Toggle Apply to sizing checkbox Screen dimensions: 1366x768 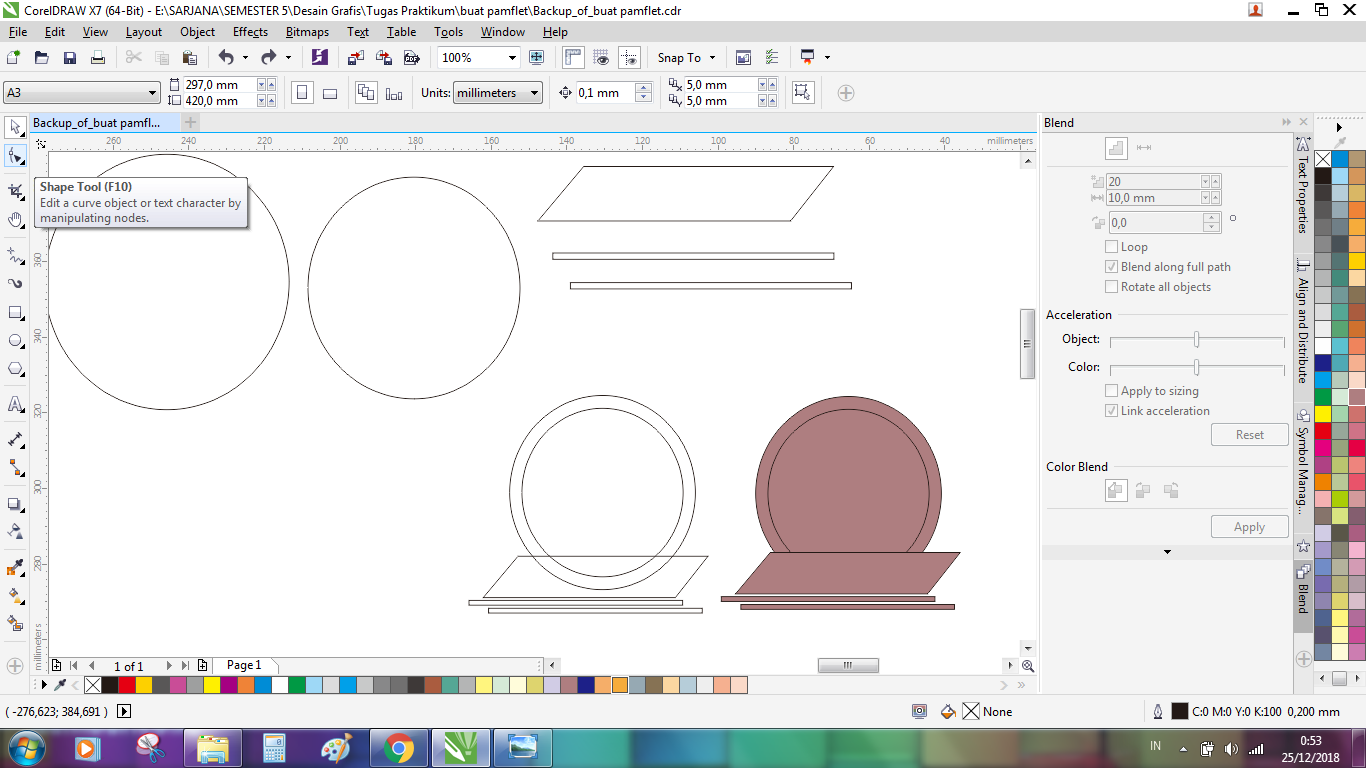pos(1111,391)
